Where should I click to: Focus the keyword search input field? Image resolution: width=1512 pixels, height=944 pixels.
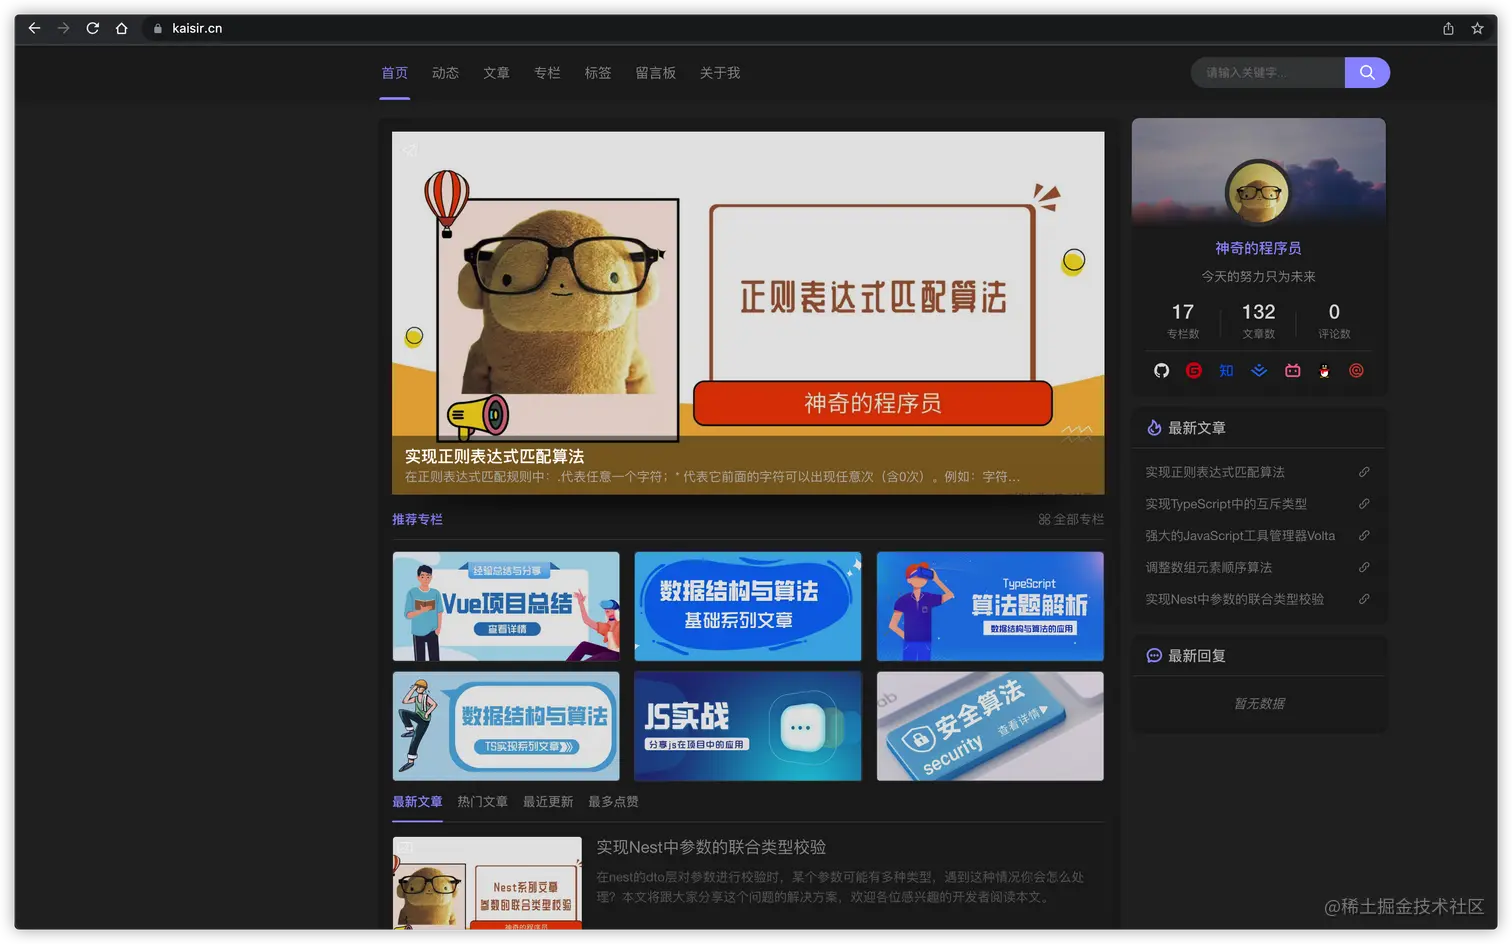pos(1268,72)
